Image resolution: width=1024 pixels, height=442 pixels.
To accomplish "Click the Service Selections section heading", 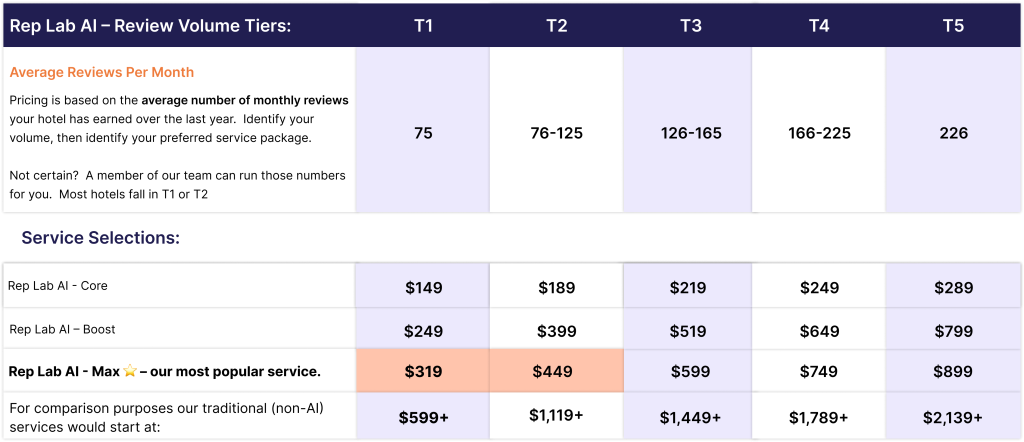I will click(100, 238).
